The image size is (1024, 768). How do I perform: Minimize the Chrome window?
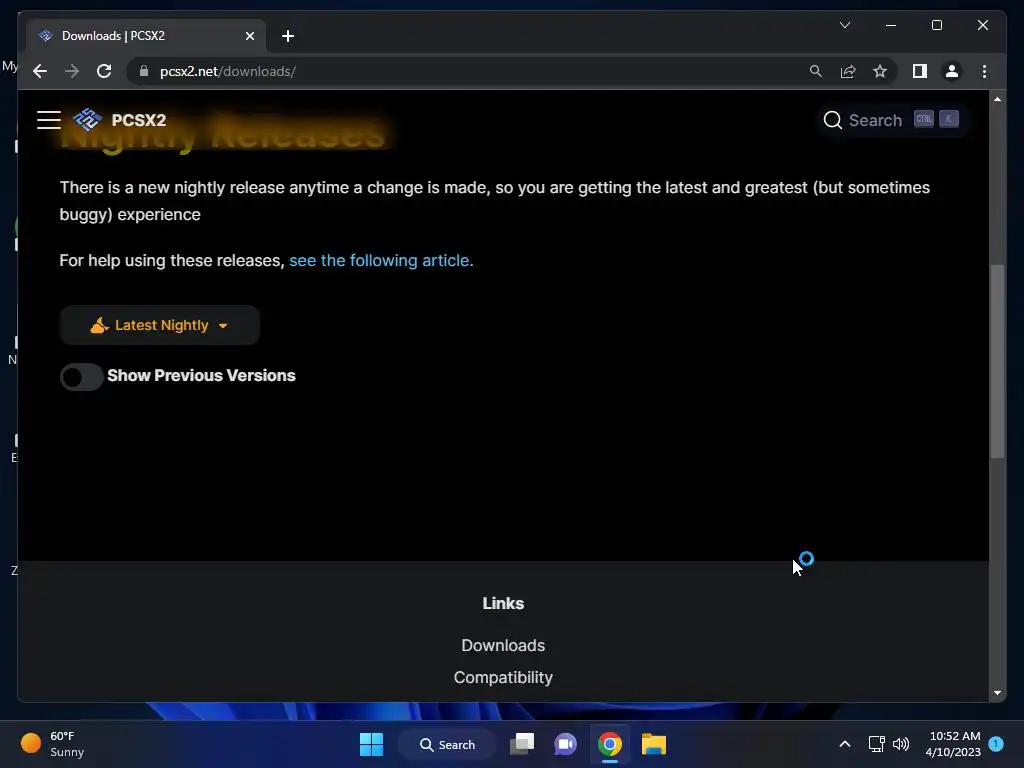(891, 25)
